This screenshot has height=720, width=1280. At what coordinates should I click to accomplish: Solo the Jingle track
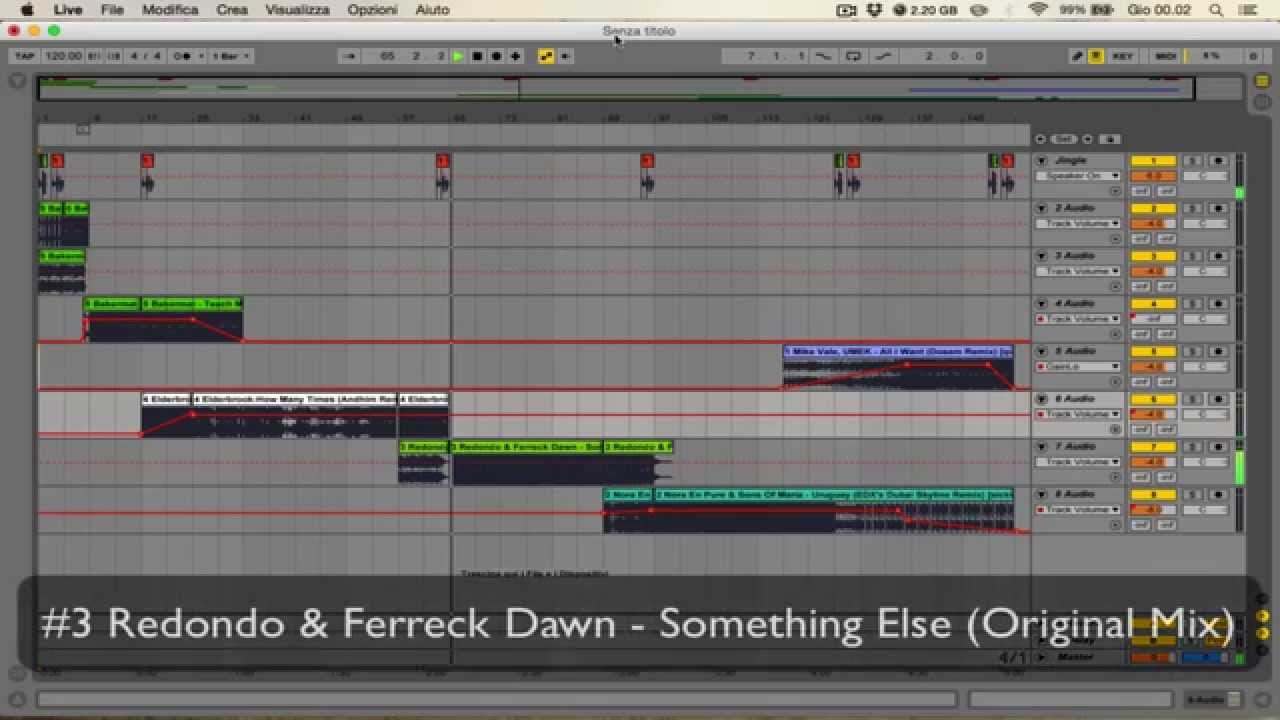(1192, 160)
